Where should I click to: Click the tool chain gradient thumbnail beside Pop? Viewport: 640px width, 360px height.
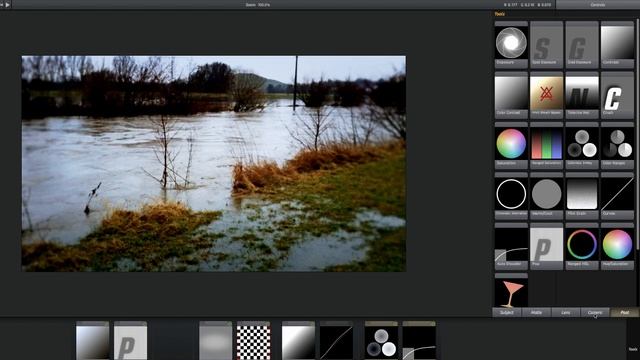(93, 340)
